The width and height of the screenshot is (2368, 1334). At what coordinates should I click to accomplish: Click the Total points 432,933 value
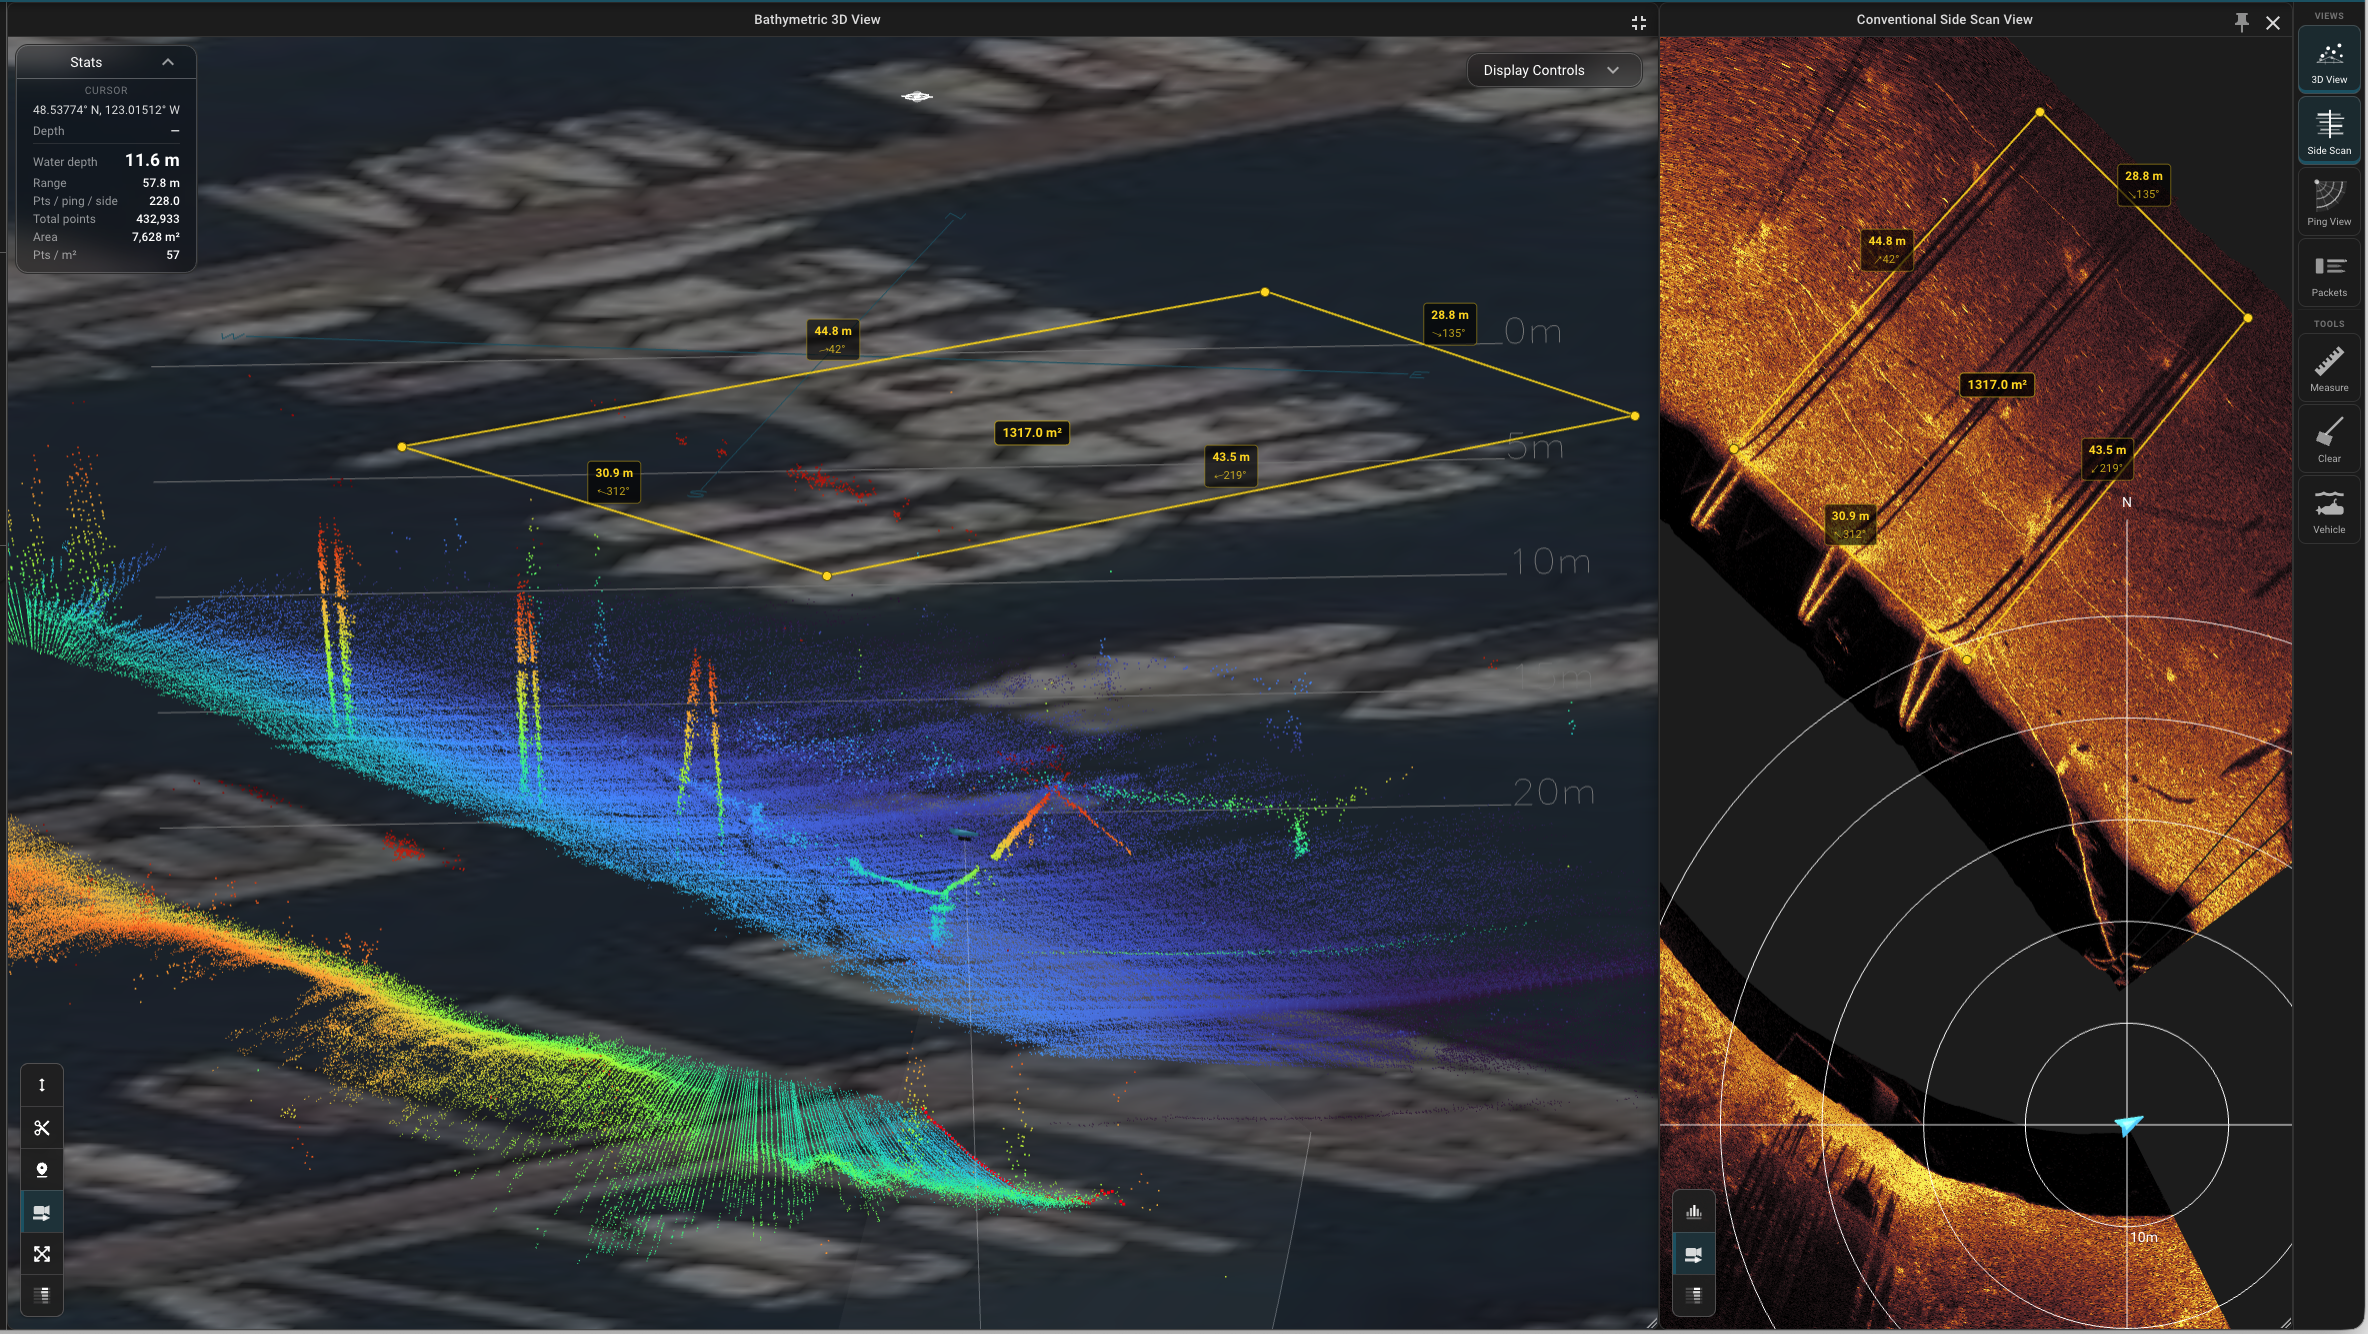pyautogui.click(x=158, y=219)
